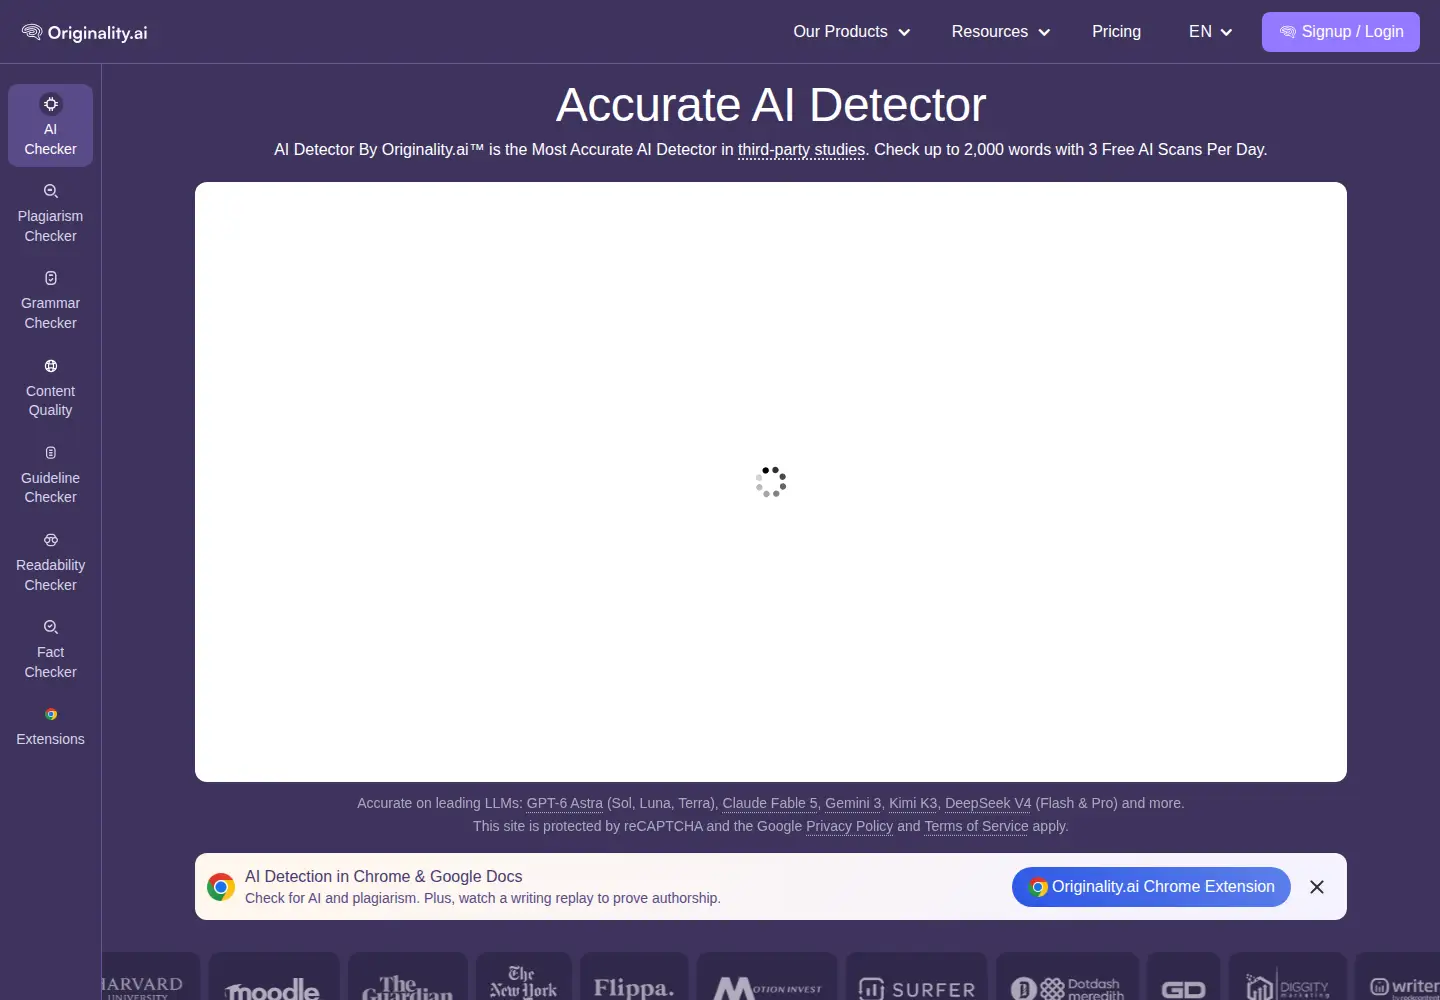
Task: Click the loading spinner in the editor
Action: [771, 482]
